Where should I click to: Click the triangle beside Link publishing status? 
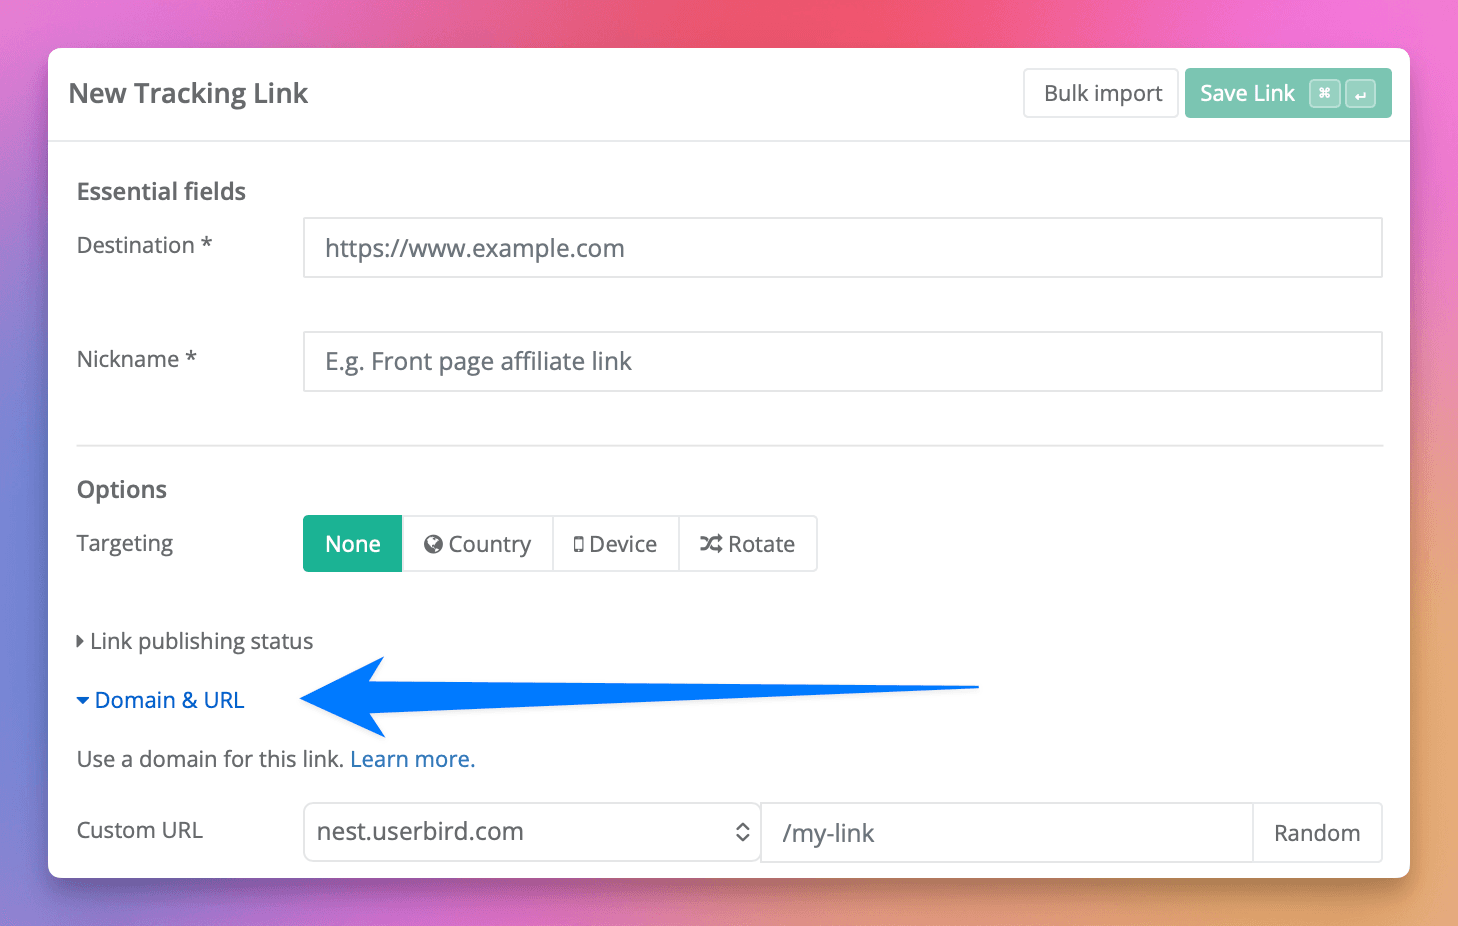coord(80,640)
